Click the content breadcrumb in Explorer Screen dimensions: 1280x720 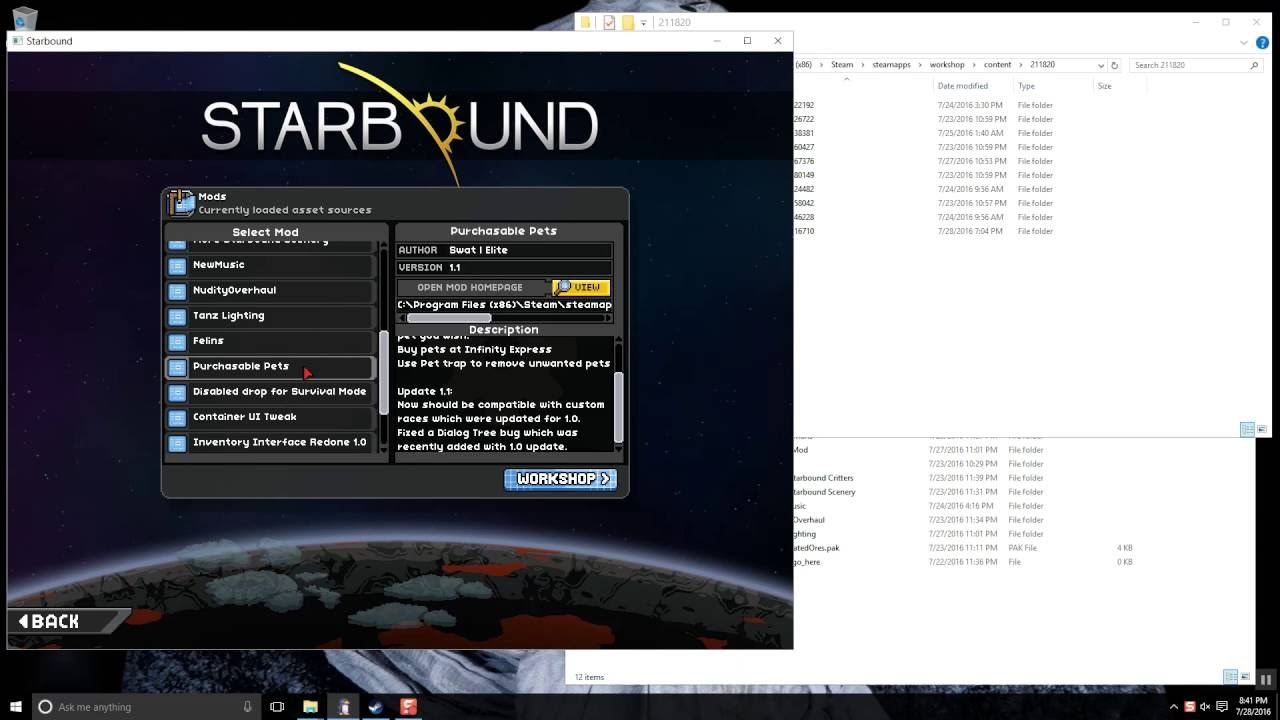coord(997,65)
